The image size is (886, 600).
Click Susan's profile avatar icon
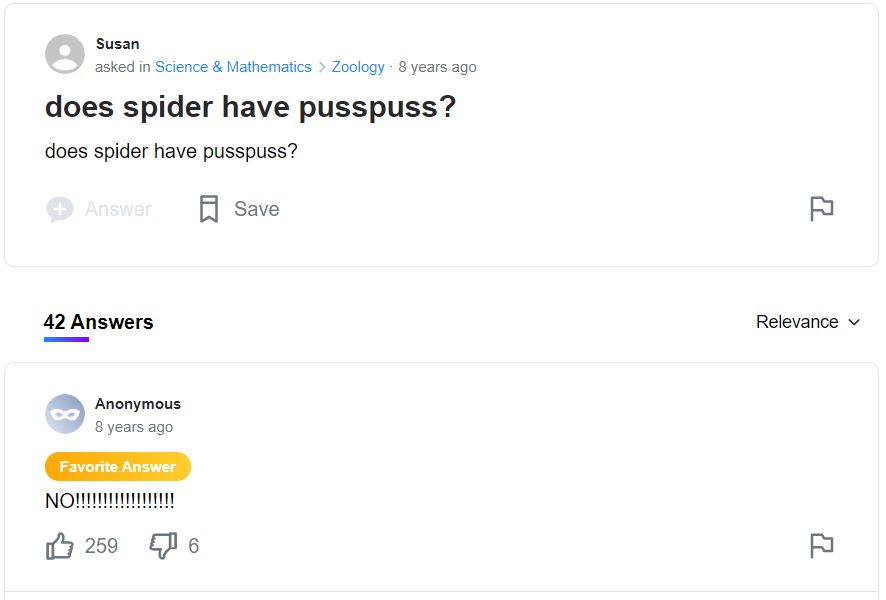coord(65,54)
